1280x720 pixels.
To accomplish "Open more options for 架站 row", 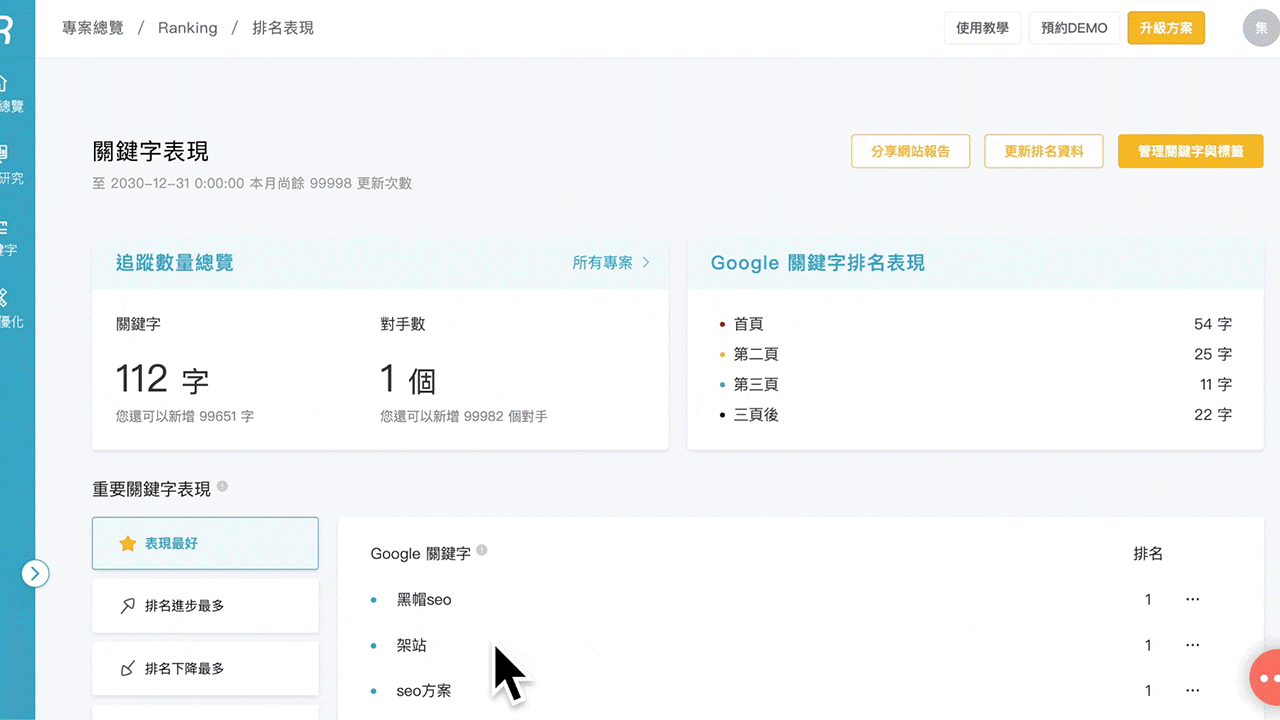I will (x=1192, y=646).
